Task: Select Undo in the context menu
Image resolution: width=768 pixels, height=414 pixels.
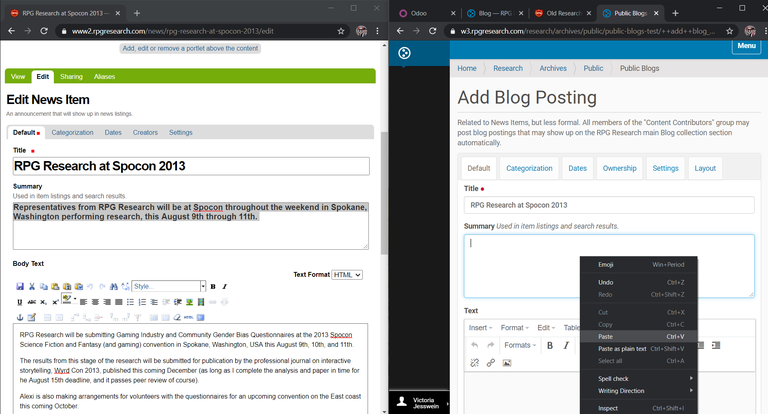Action: coord(639,282)
